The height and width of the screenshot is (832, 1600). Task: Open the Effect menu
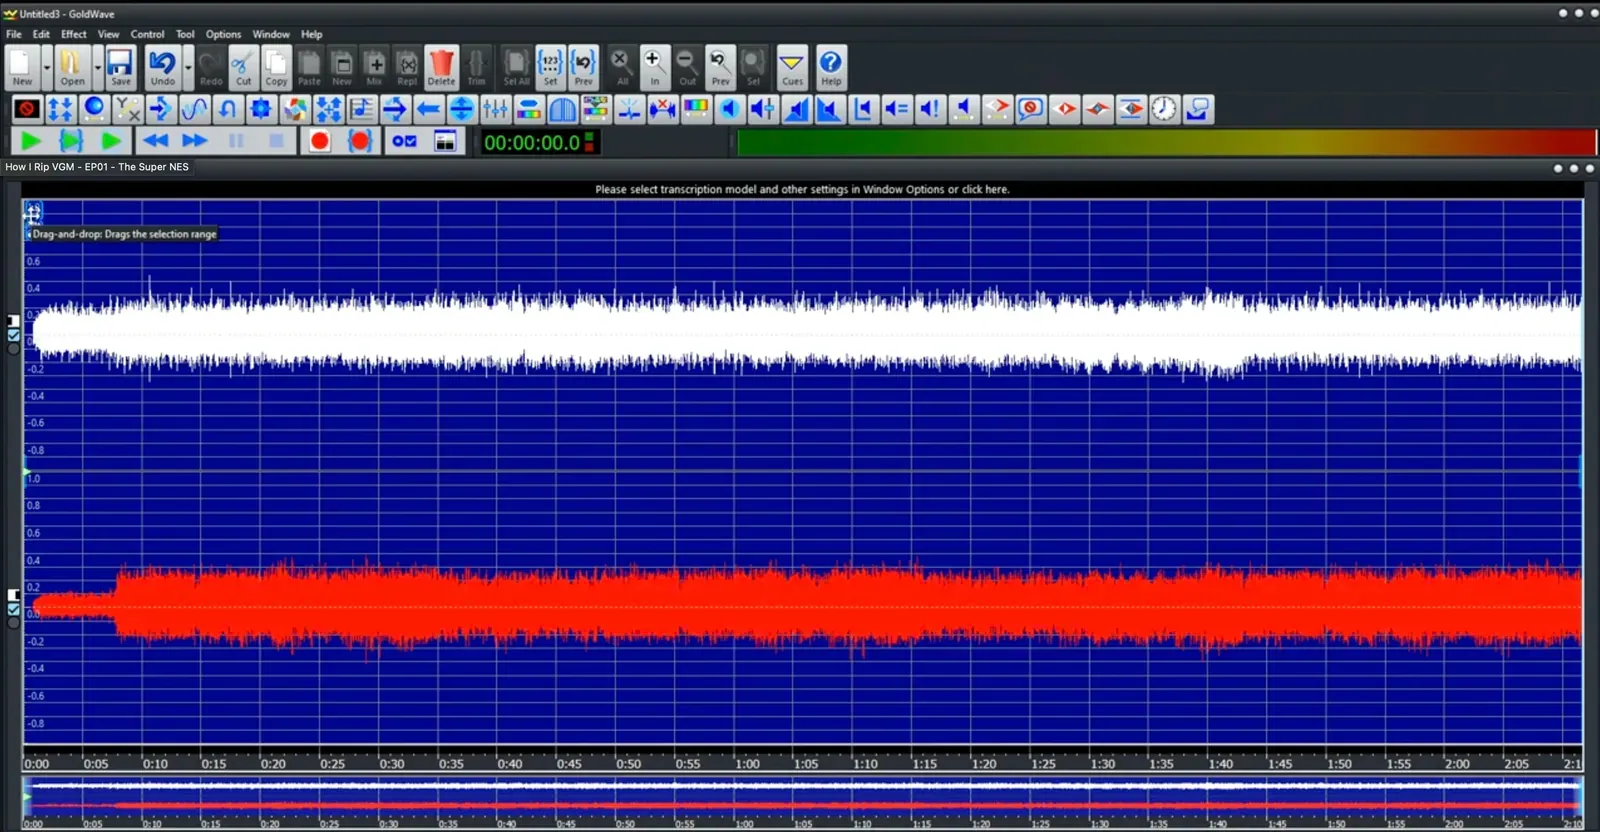coord(74,34)
